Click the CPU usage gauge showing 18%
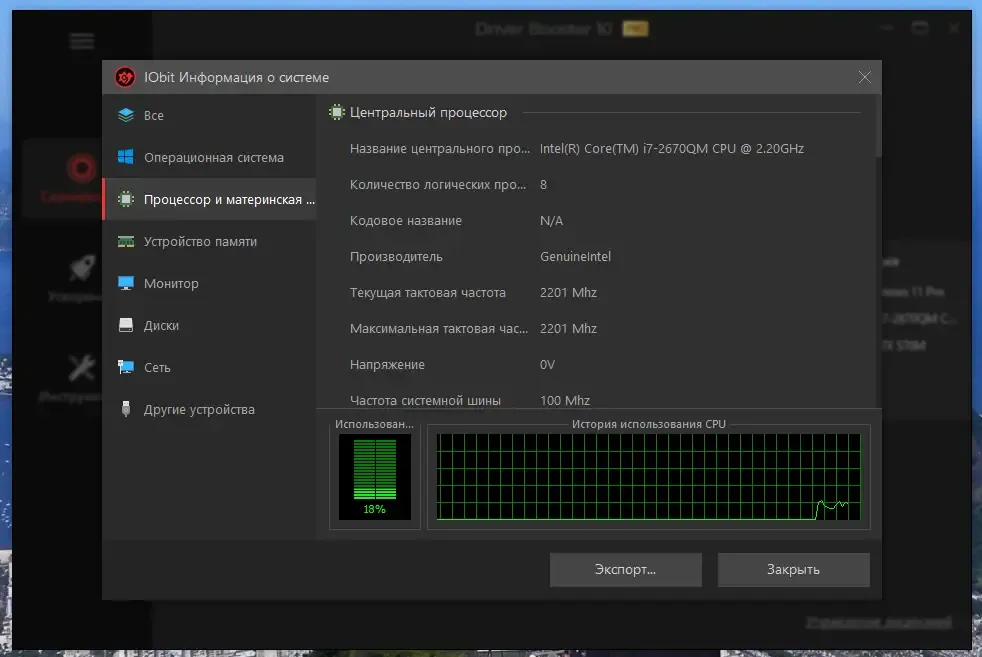 [x=375, y=477]
